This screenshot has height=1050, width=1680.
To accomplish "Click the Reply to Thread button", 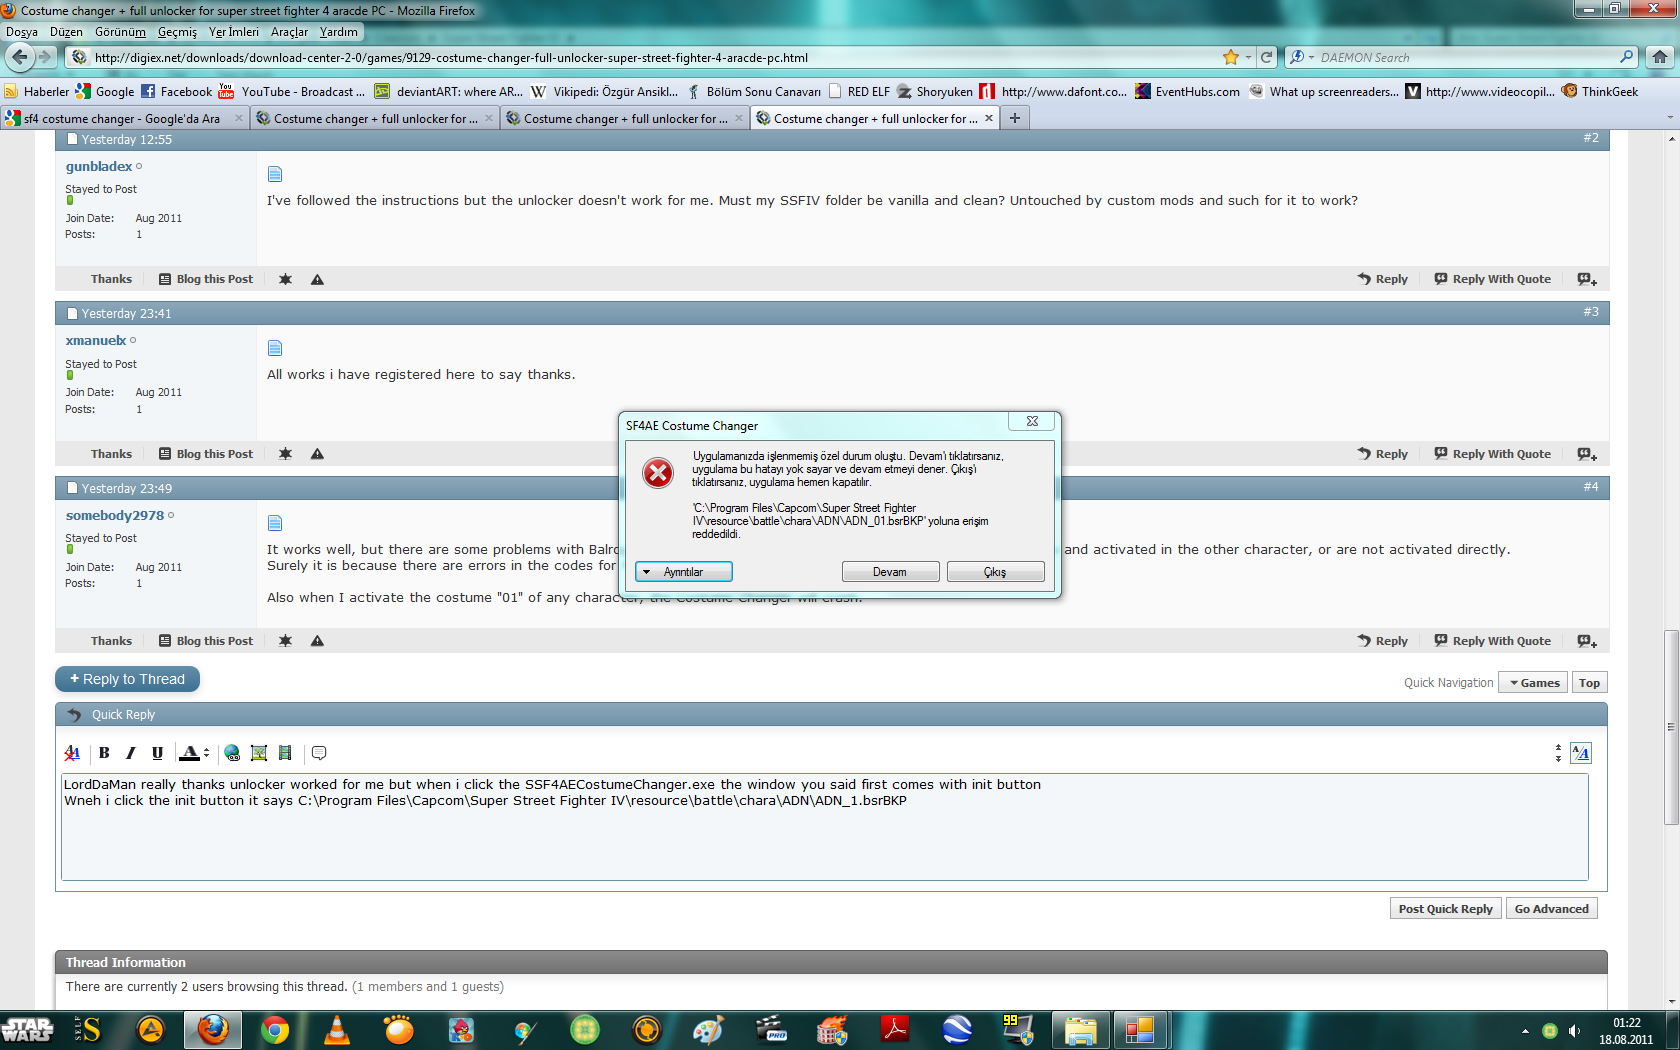I will click(x=127, y=679).
